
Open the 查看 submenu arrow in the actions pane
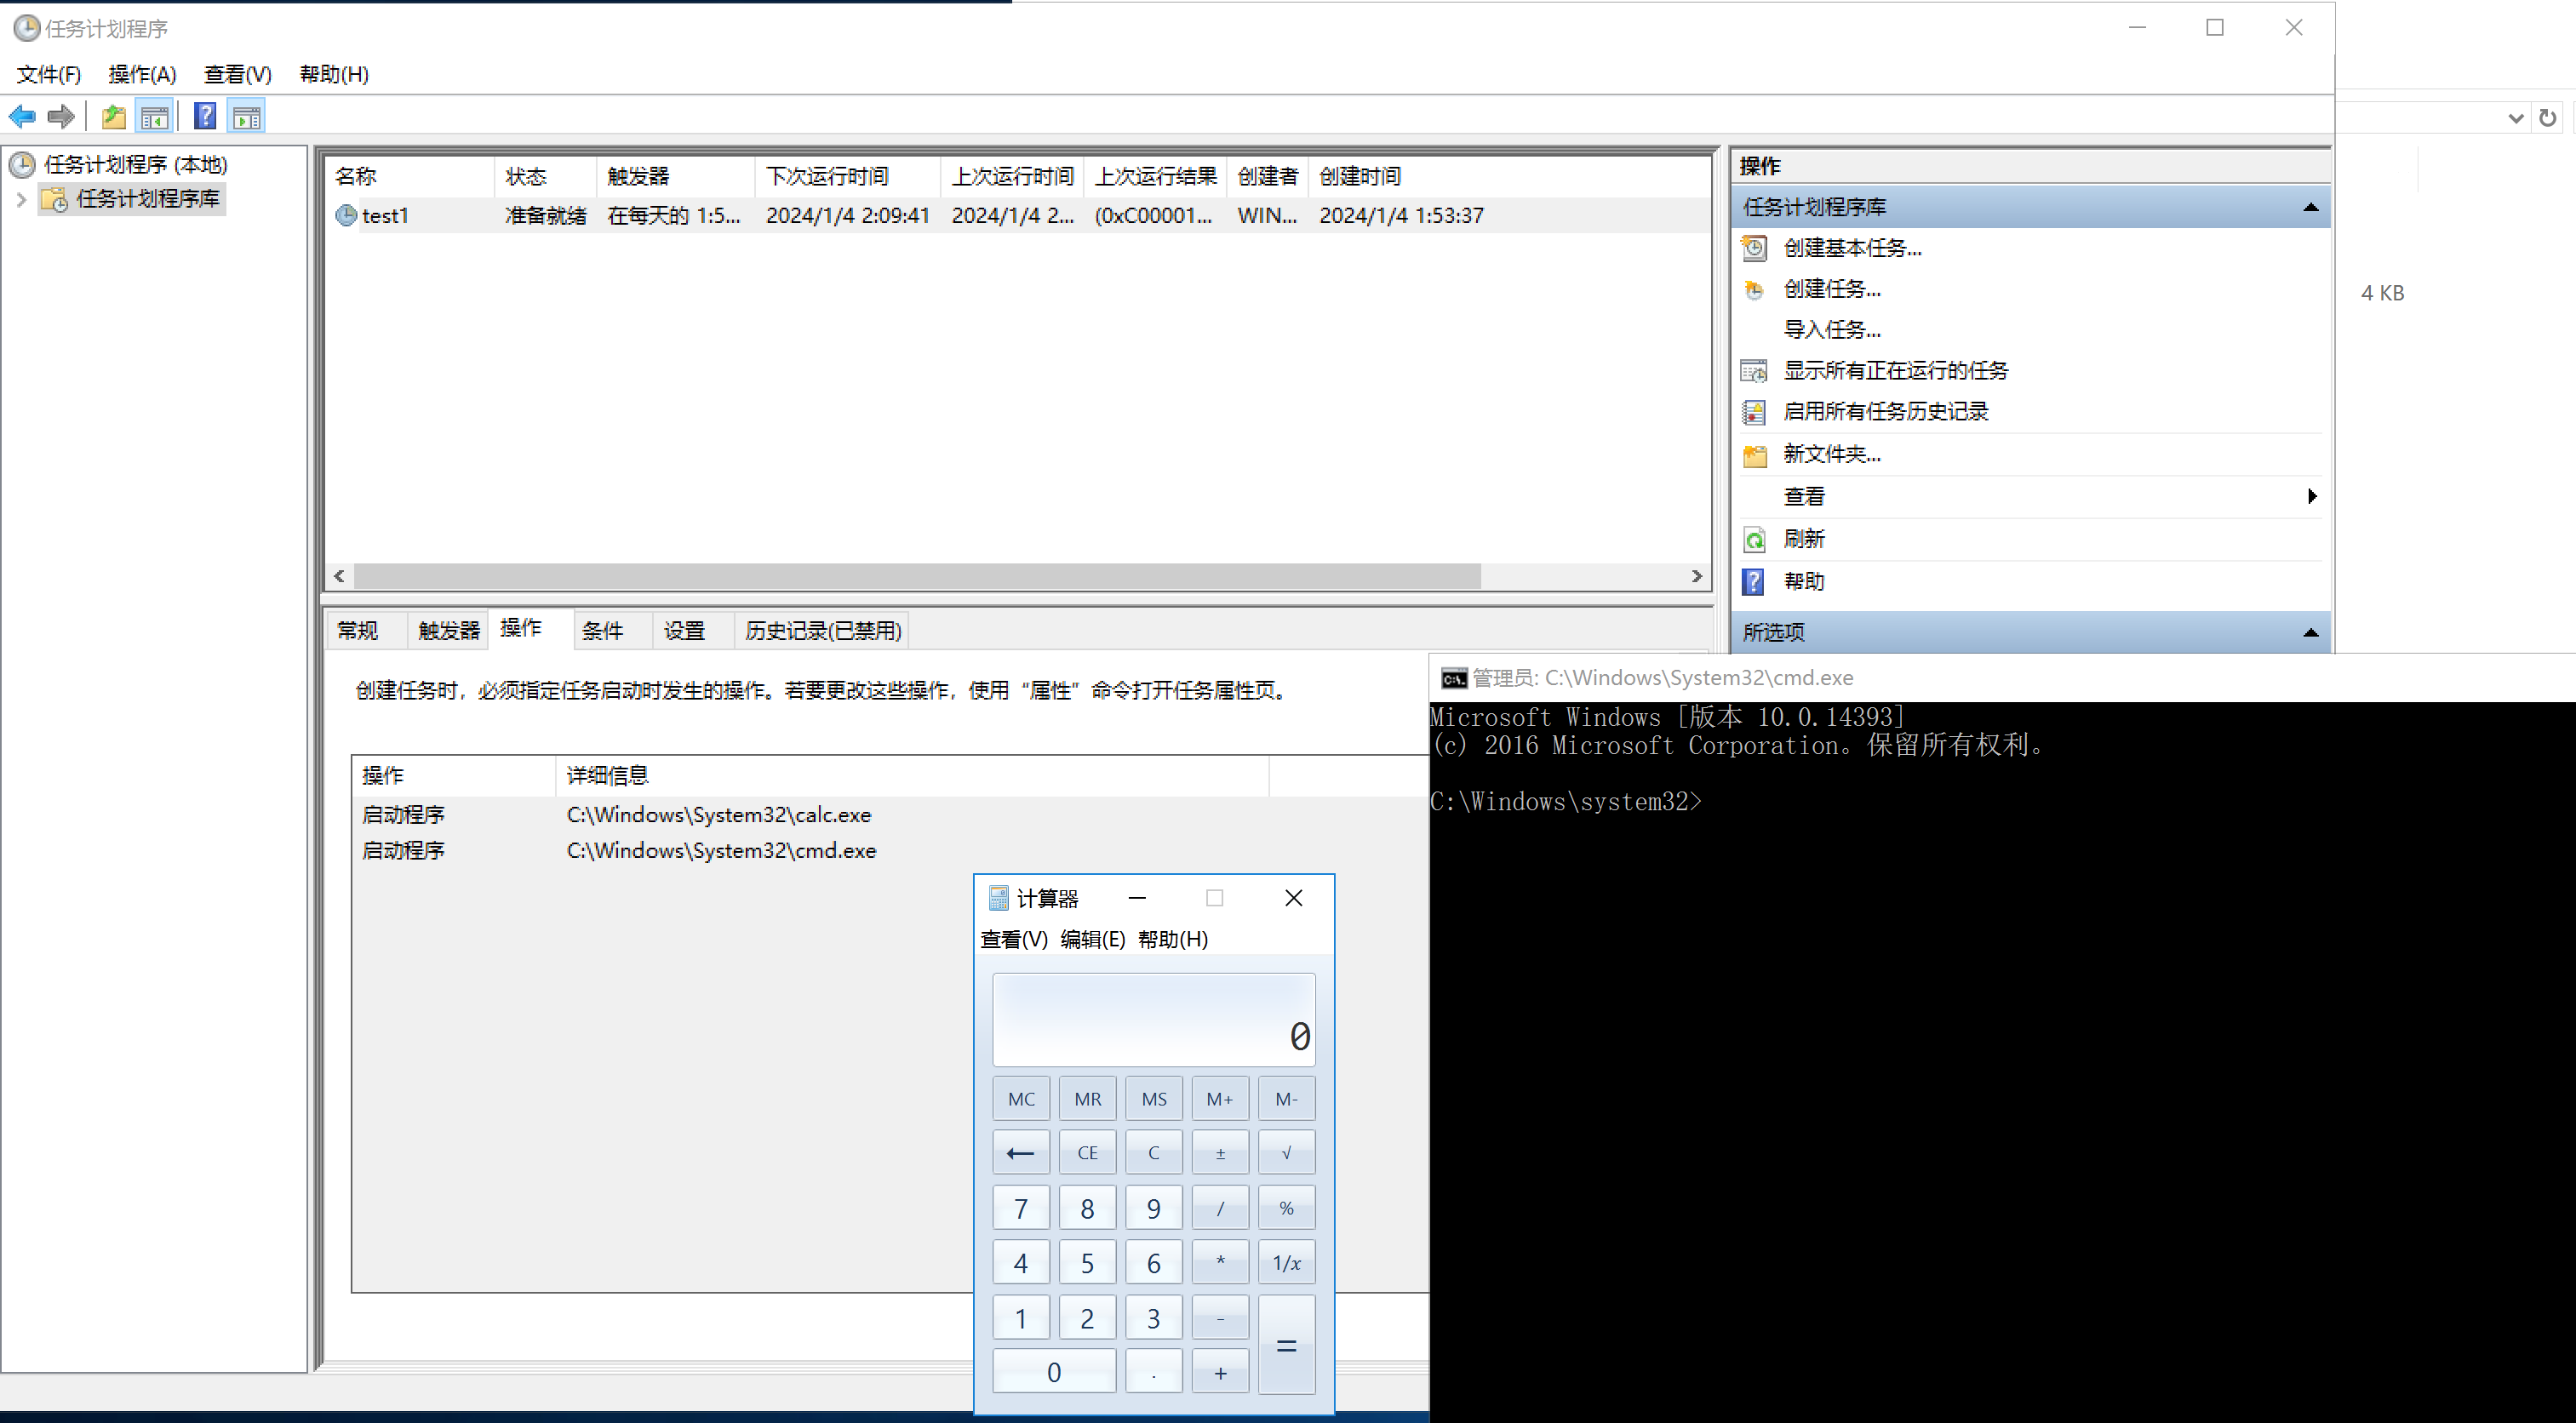(2311, 497)
